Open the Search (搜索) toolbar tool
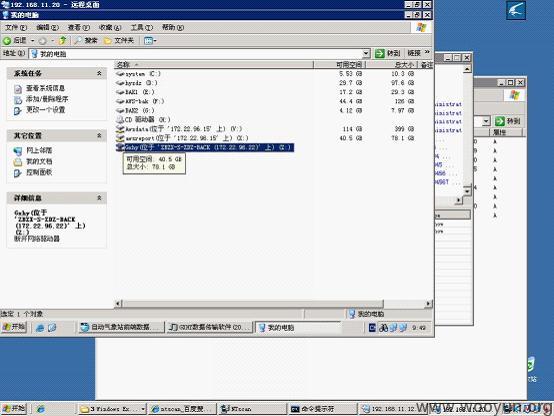 [x=86, y=40]
